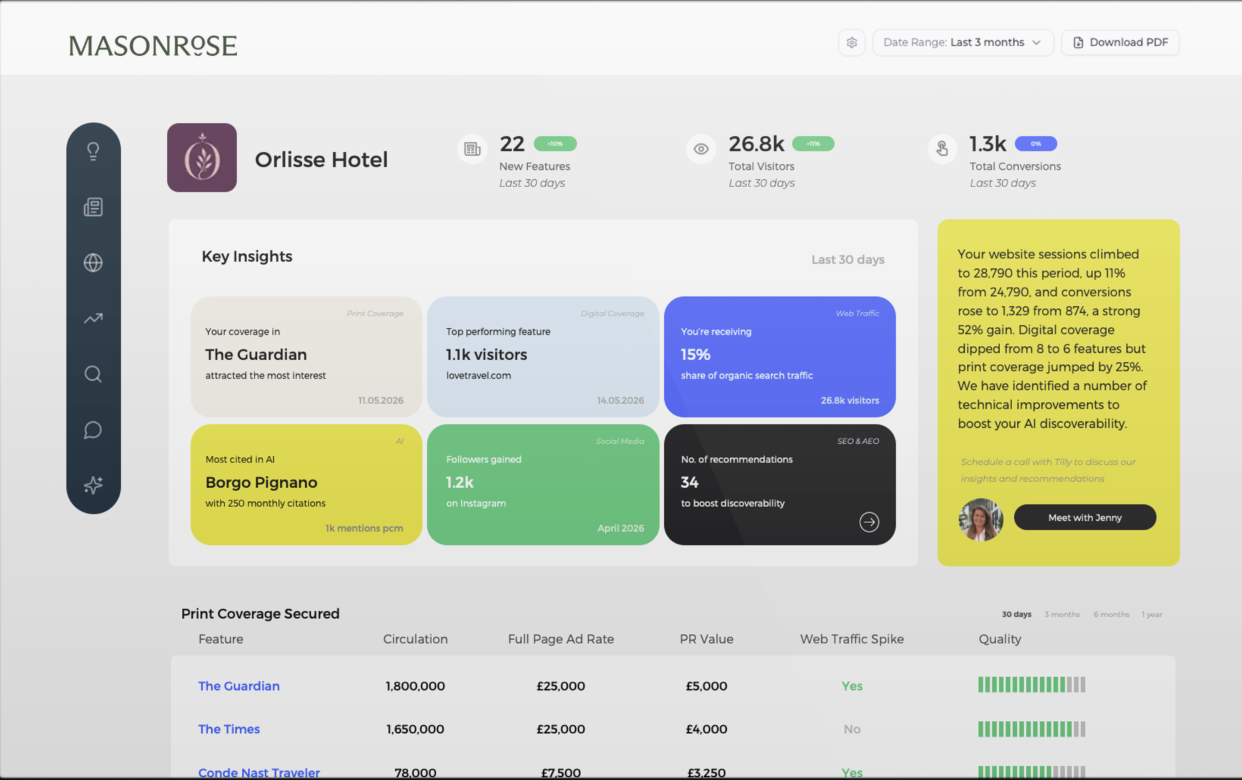
Task: Click the £4,000 PR value cell
Action: [x=706, y=729]
